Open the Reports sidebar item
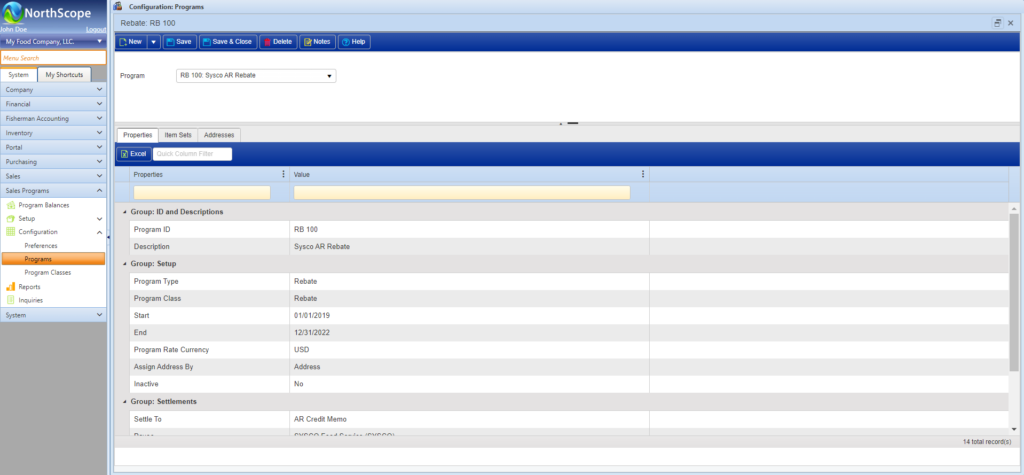Screen dimensions: 1024x475 pos(30,286)
